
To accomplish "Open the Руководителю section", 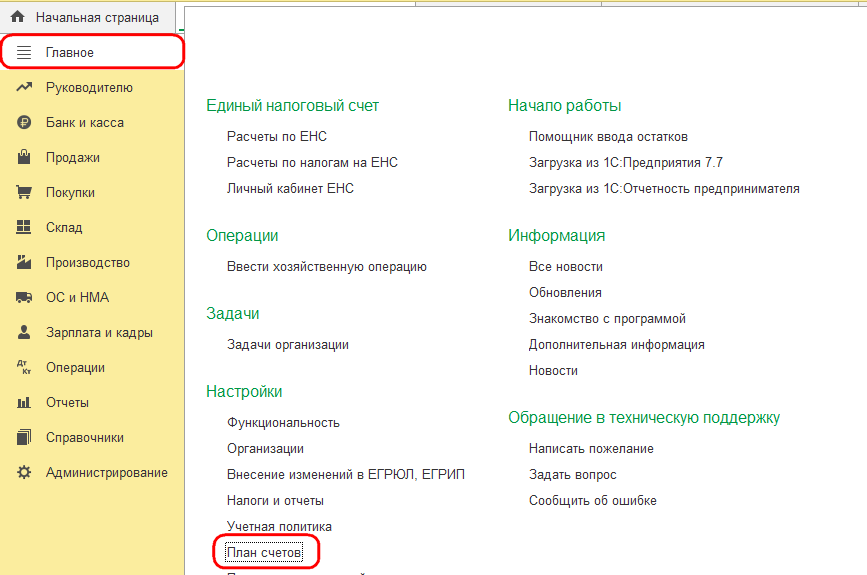I will [89, 87].
